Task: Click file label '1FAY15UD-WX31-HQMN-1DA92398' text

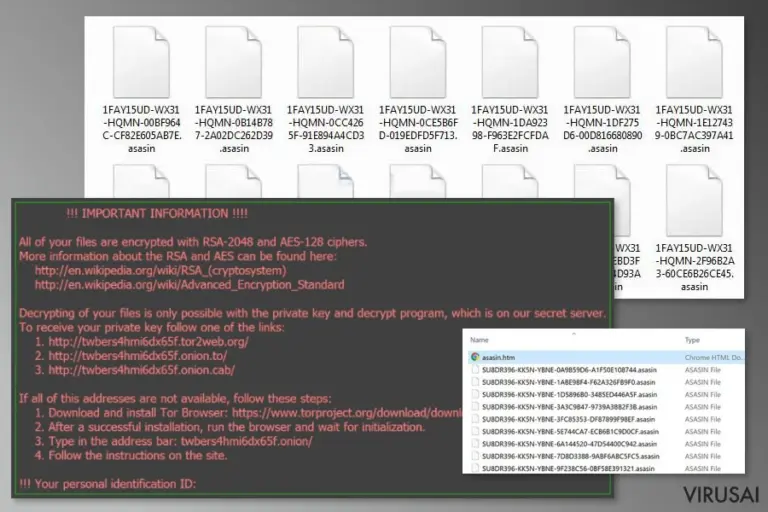Action: (510, 129)
